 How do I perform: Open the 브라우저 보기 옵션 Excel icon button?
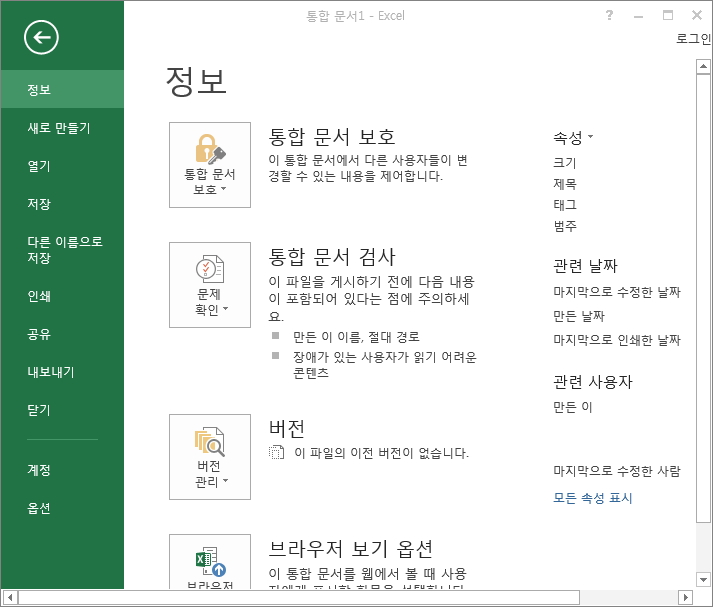(x=210, y=562)
